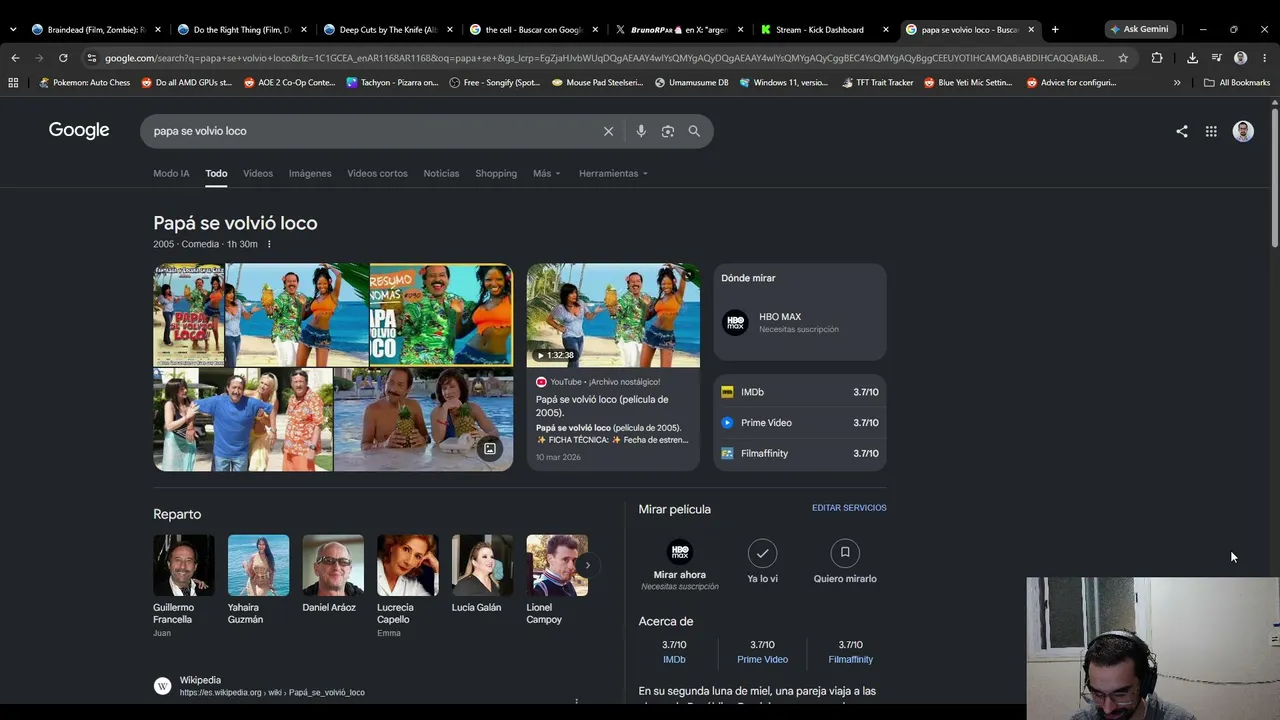The height and width of the screenshot is (720, 1280).
Task: Open the HBO MAX streaming option
Action: 799,322
